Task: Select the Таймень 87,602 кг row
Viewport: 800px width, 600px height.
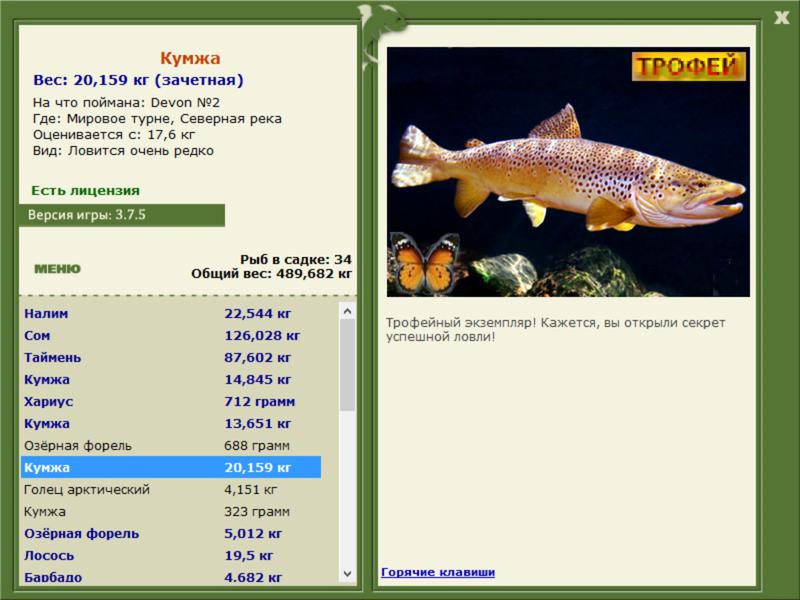Action: pyautogui.click(x=171, y=358)
